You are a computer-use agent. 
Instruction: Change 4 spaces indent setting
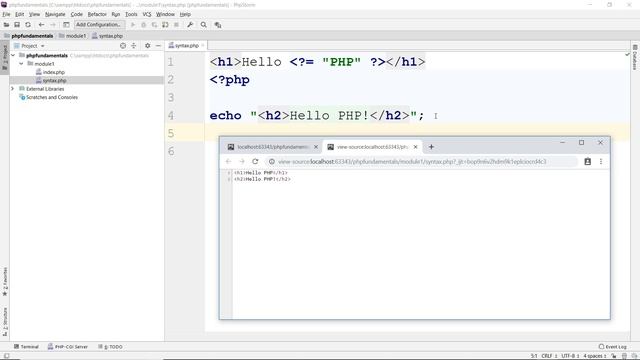point(595,356)
